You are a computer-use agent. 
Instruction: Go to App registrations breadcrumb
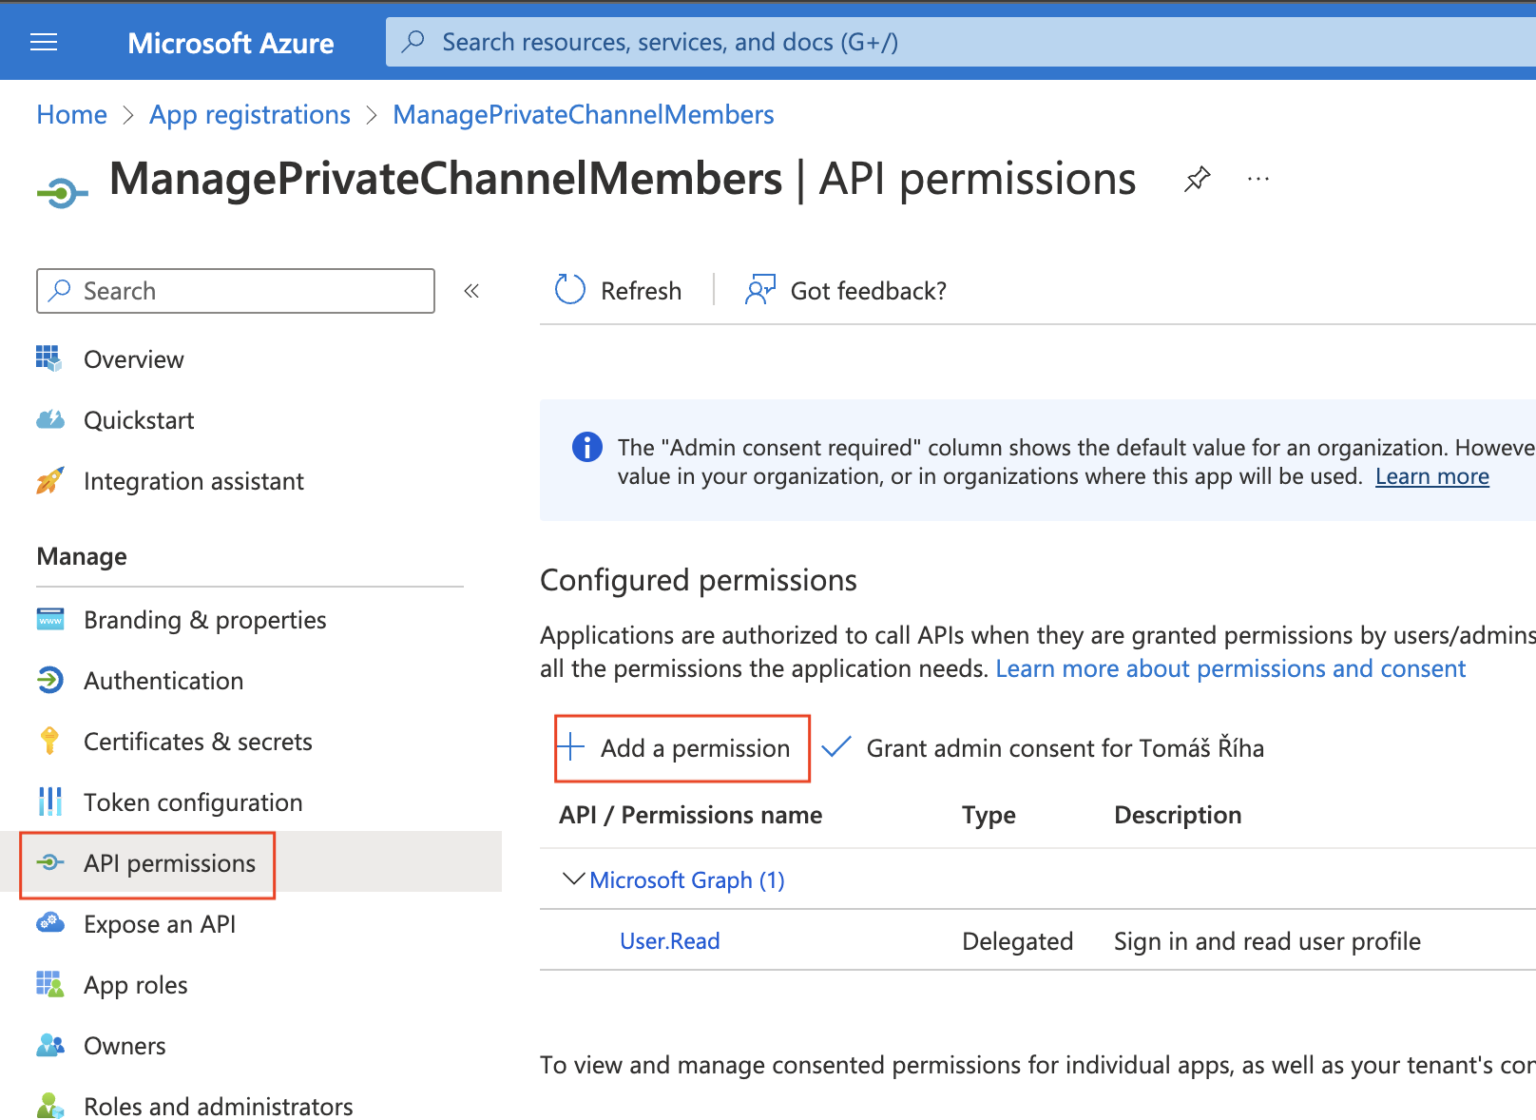click(x=250, y=115)
